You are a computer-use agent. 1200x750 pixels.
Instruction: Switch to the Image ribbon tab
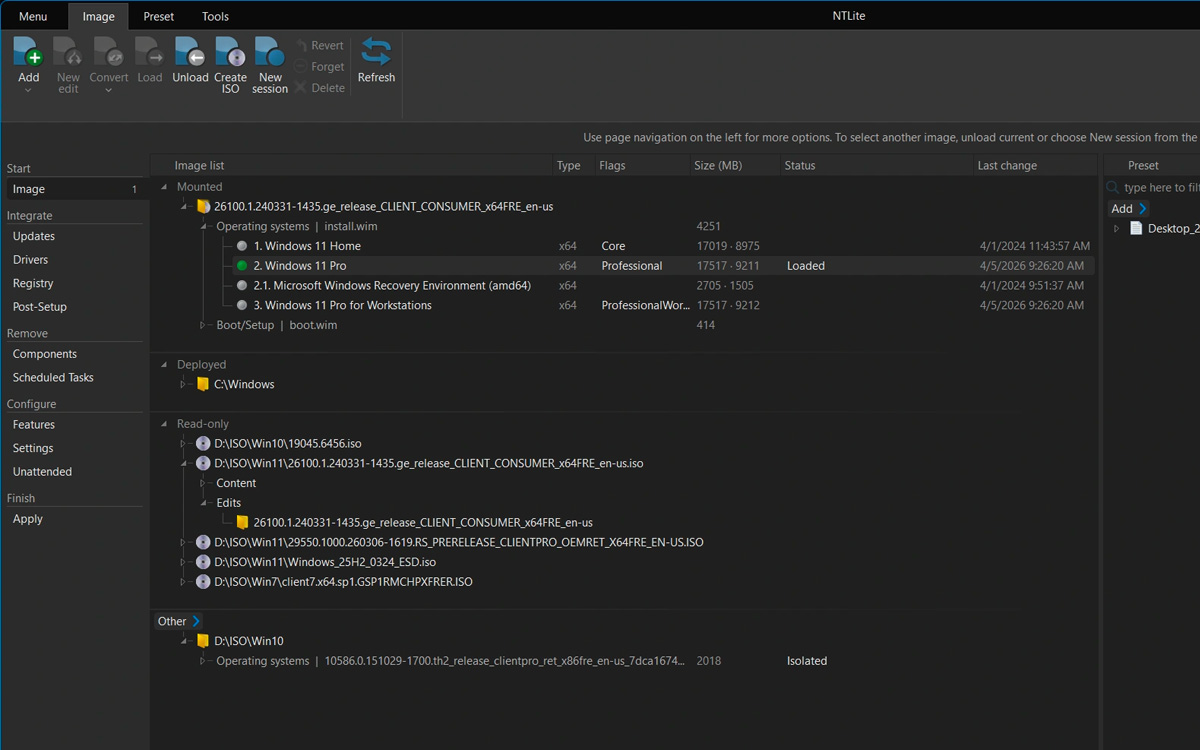[98, 16]
